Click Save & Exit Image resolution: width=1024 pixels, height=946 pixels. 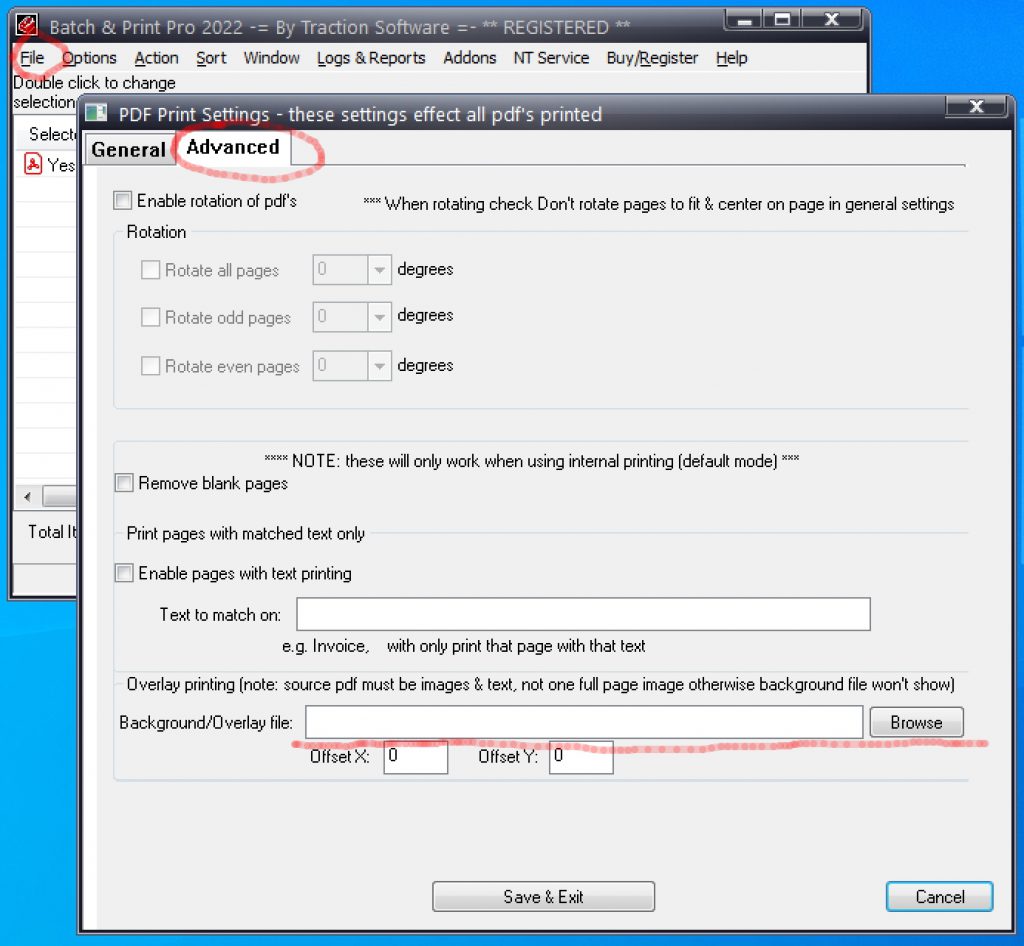(543, 896)
